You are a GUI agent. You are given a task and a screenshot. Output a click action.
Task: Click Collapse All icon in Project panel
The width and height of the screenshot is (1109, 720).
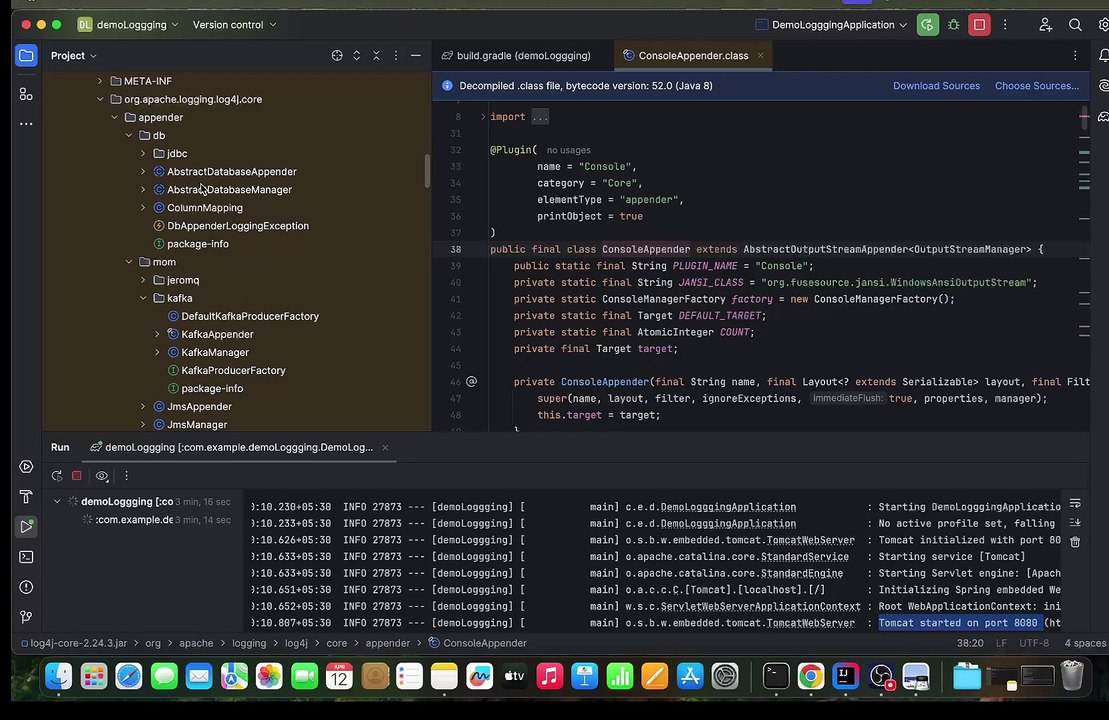pos(376,55)
